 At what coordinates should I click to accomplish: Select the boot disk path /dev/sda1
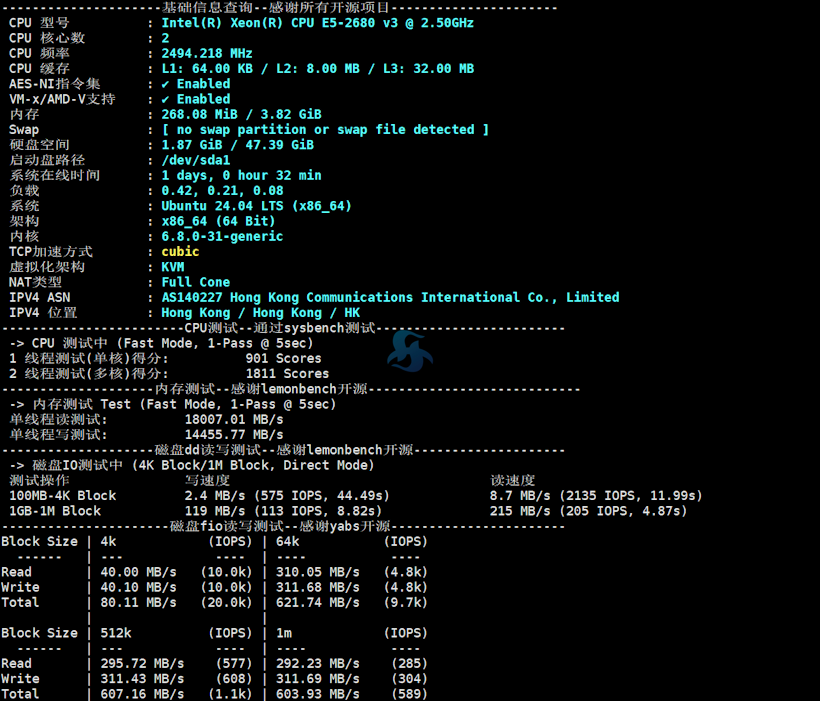(x=195, y=160)
